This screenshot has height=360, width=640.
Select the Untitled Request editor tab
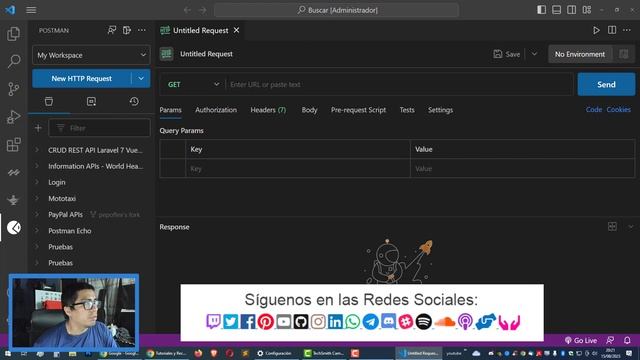200,30
